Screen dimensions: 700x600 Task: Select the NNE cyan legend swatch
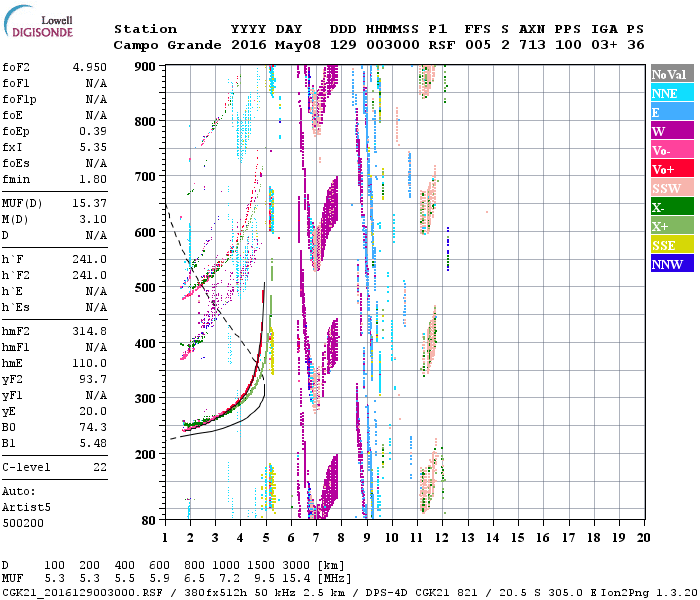(672, 93)
